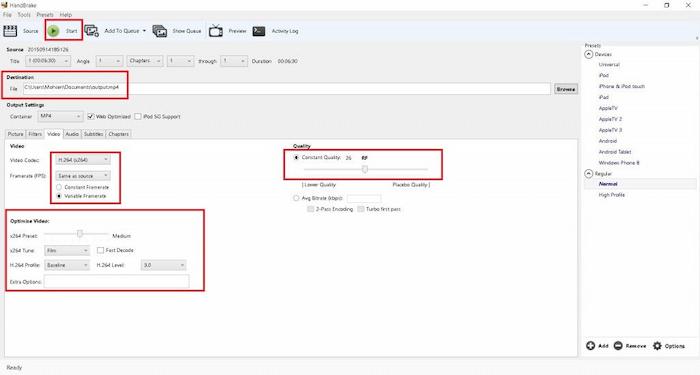The image size is (700, 375).
Task: Select the Windows Phone 8 preset
Action: click(619, 163)
